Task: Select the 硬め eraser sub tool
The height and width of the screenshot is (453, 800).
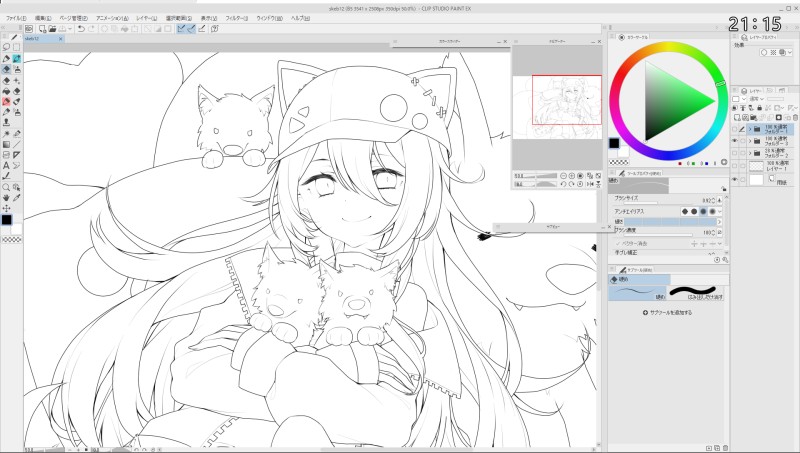Action: [x=638, y=293]
